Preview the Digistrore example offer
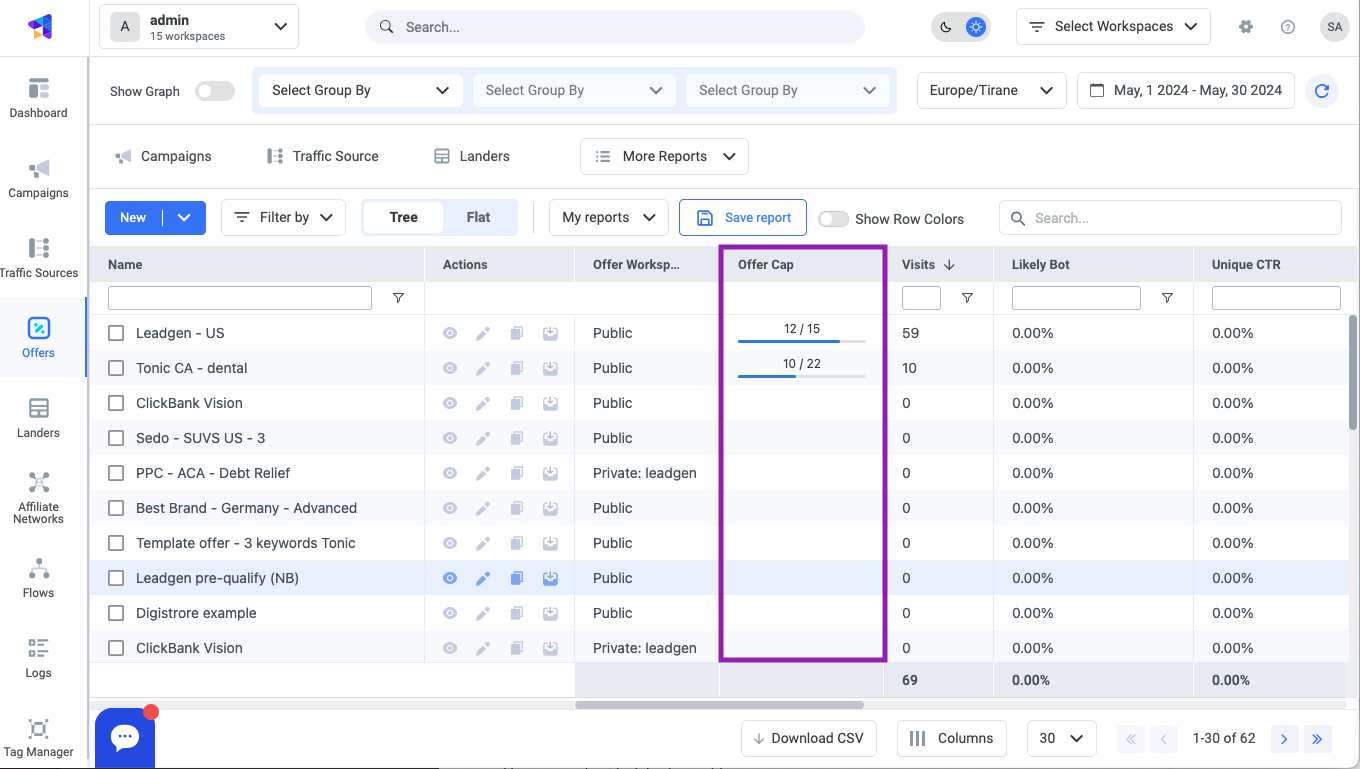 (x=450, y=613)
